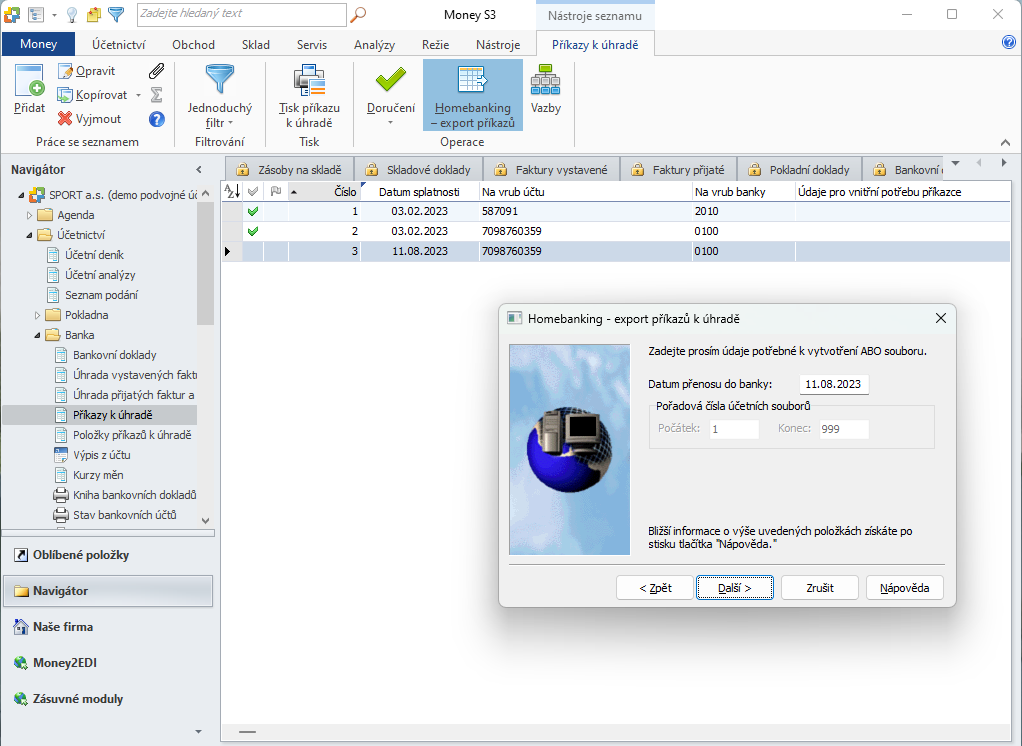Toggle the checkmark on order row 2
The image size is (1022, 746).
253,231
